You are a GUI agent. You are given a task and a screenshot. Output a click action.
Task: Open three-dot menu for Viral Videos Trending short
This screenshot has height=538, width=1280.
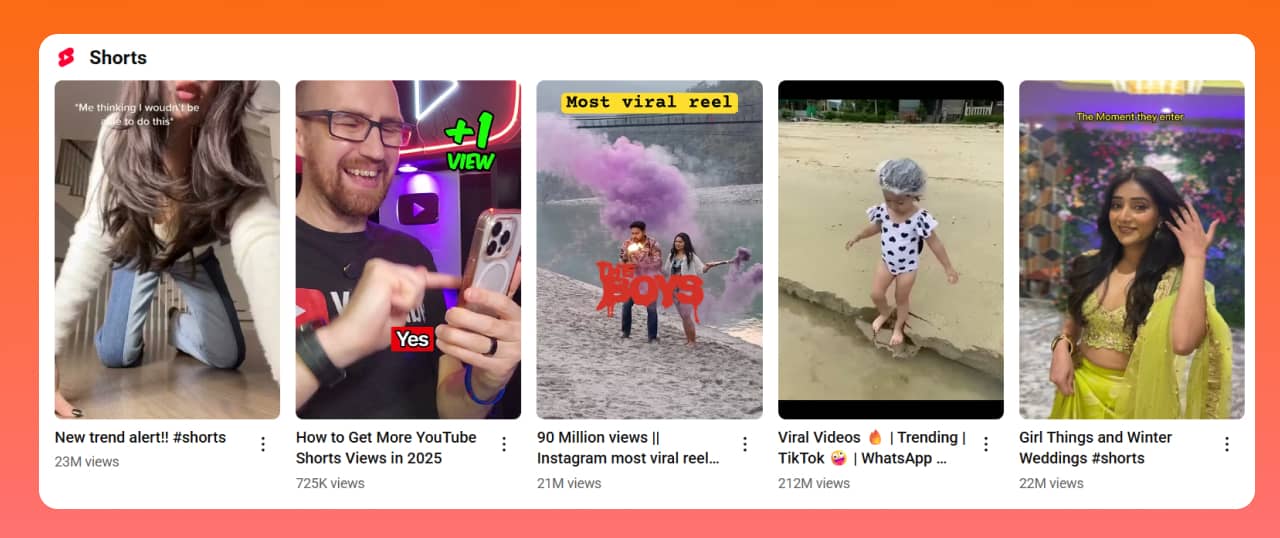(986, 444)
